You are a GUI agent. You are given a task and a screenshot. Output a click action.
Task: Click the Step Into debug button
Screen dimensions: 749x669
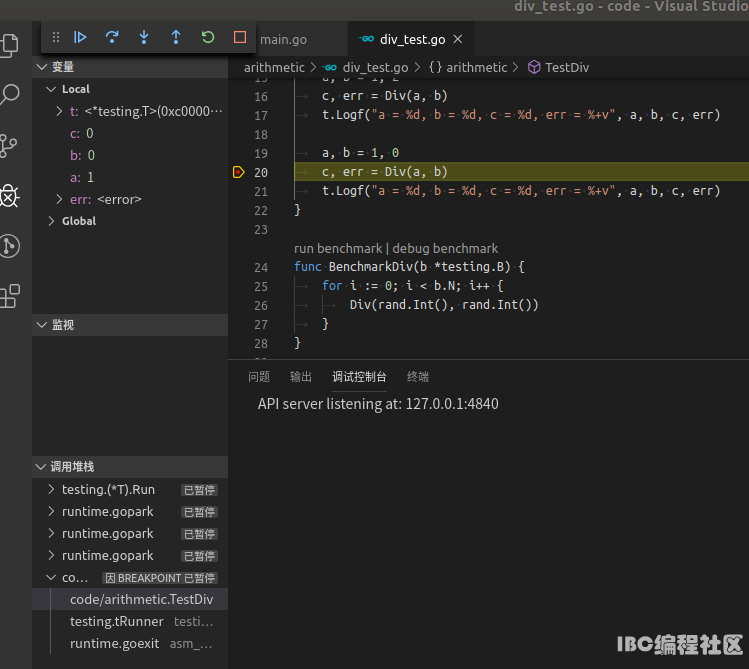[x=144, y=37]
